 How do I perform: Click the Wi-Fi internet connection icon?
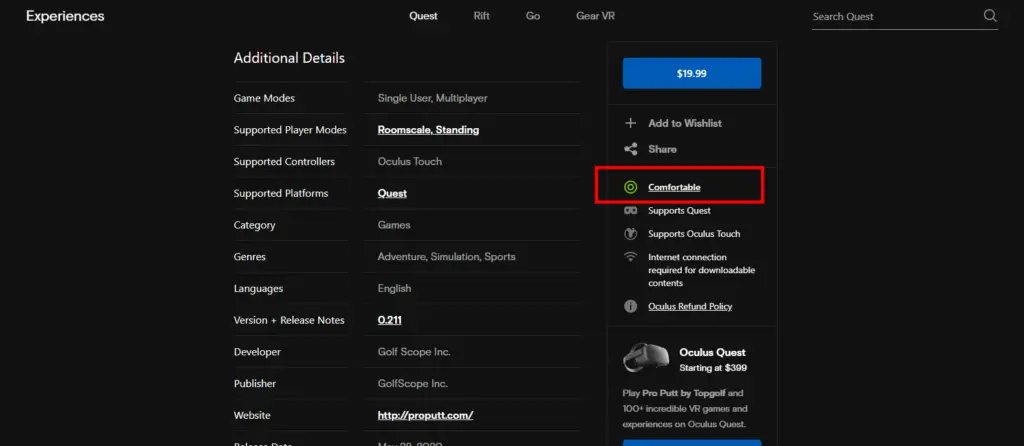tap(630, 257)
